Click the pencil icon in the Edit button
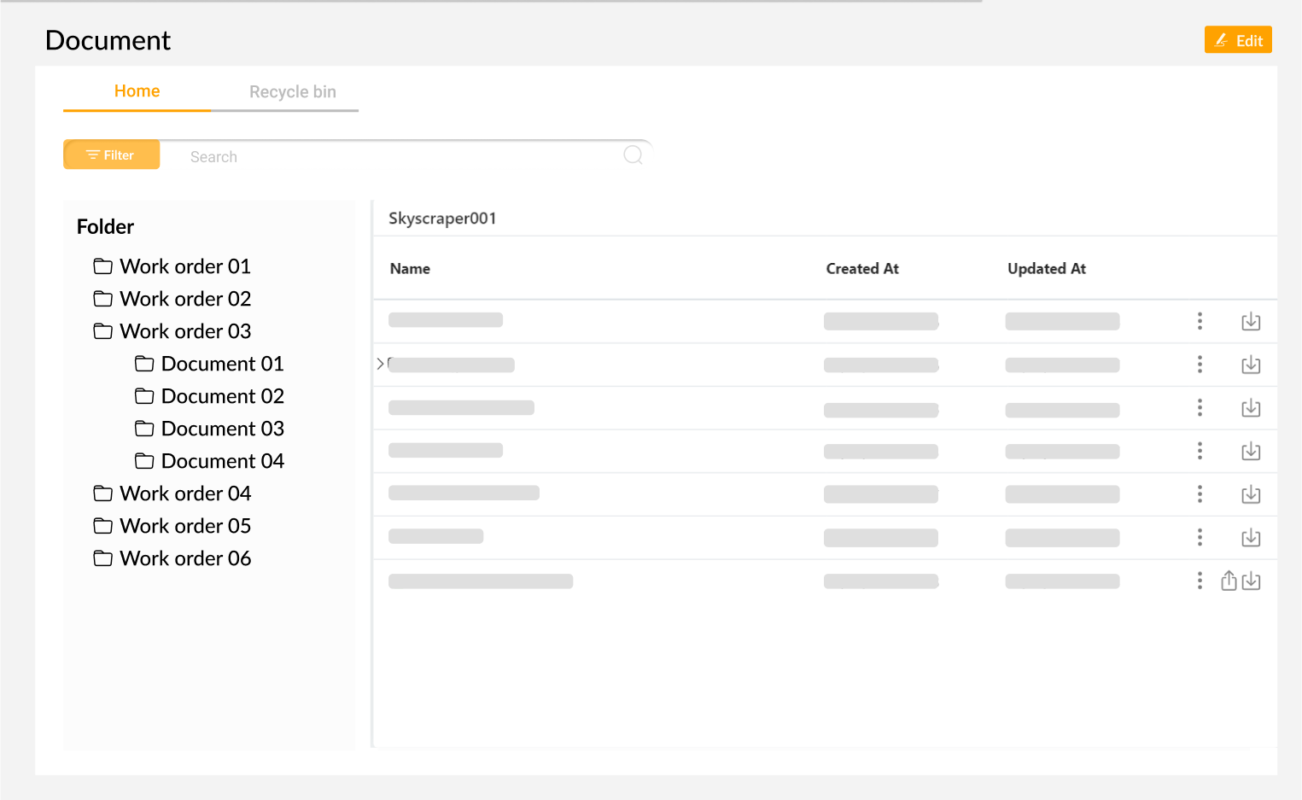This screenshot has width=1302, height=800. [x=1220, y=40]
